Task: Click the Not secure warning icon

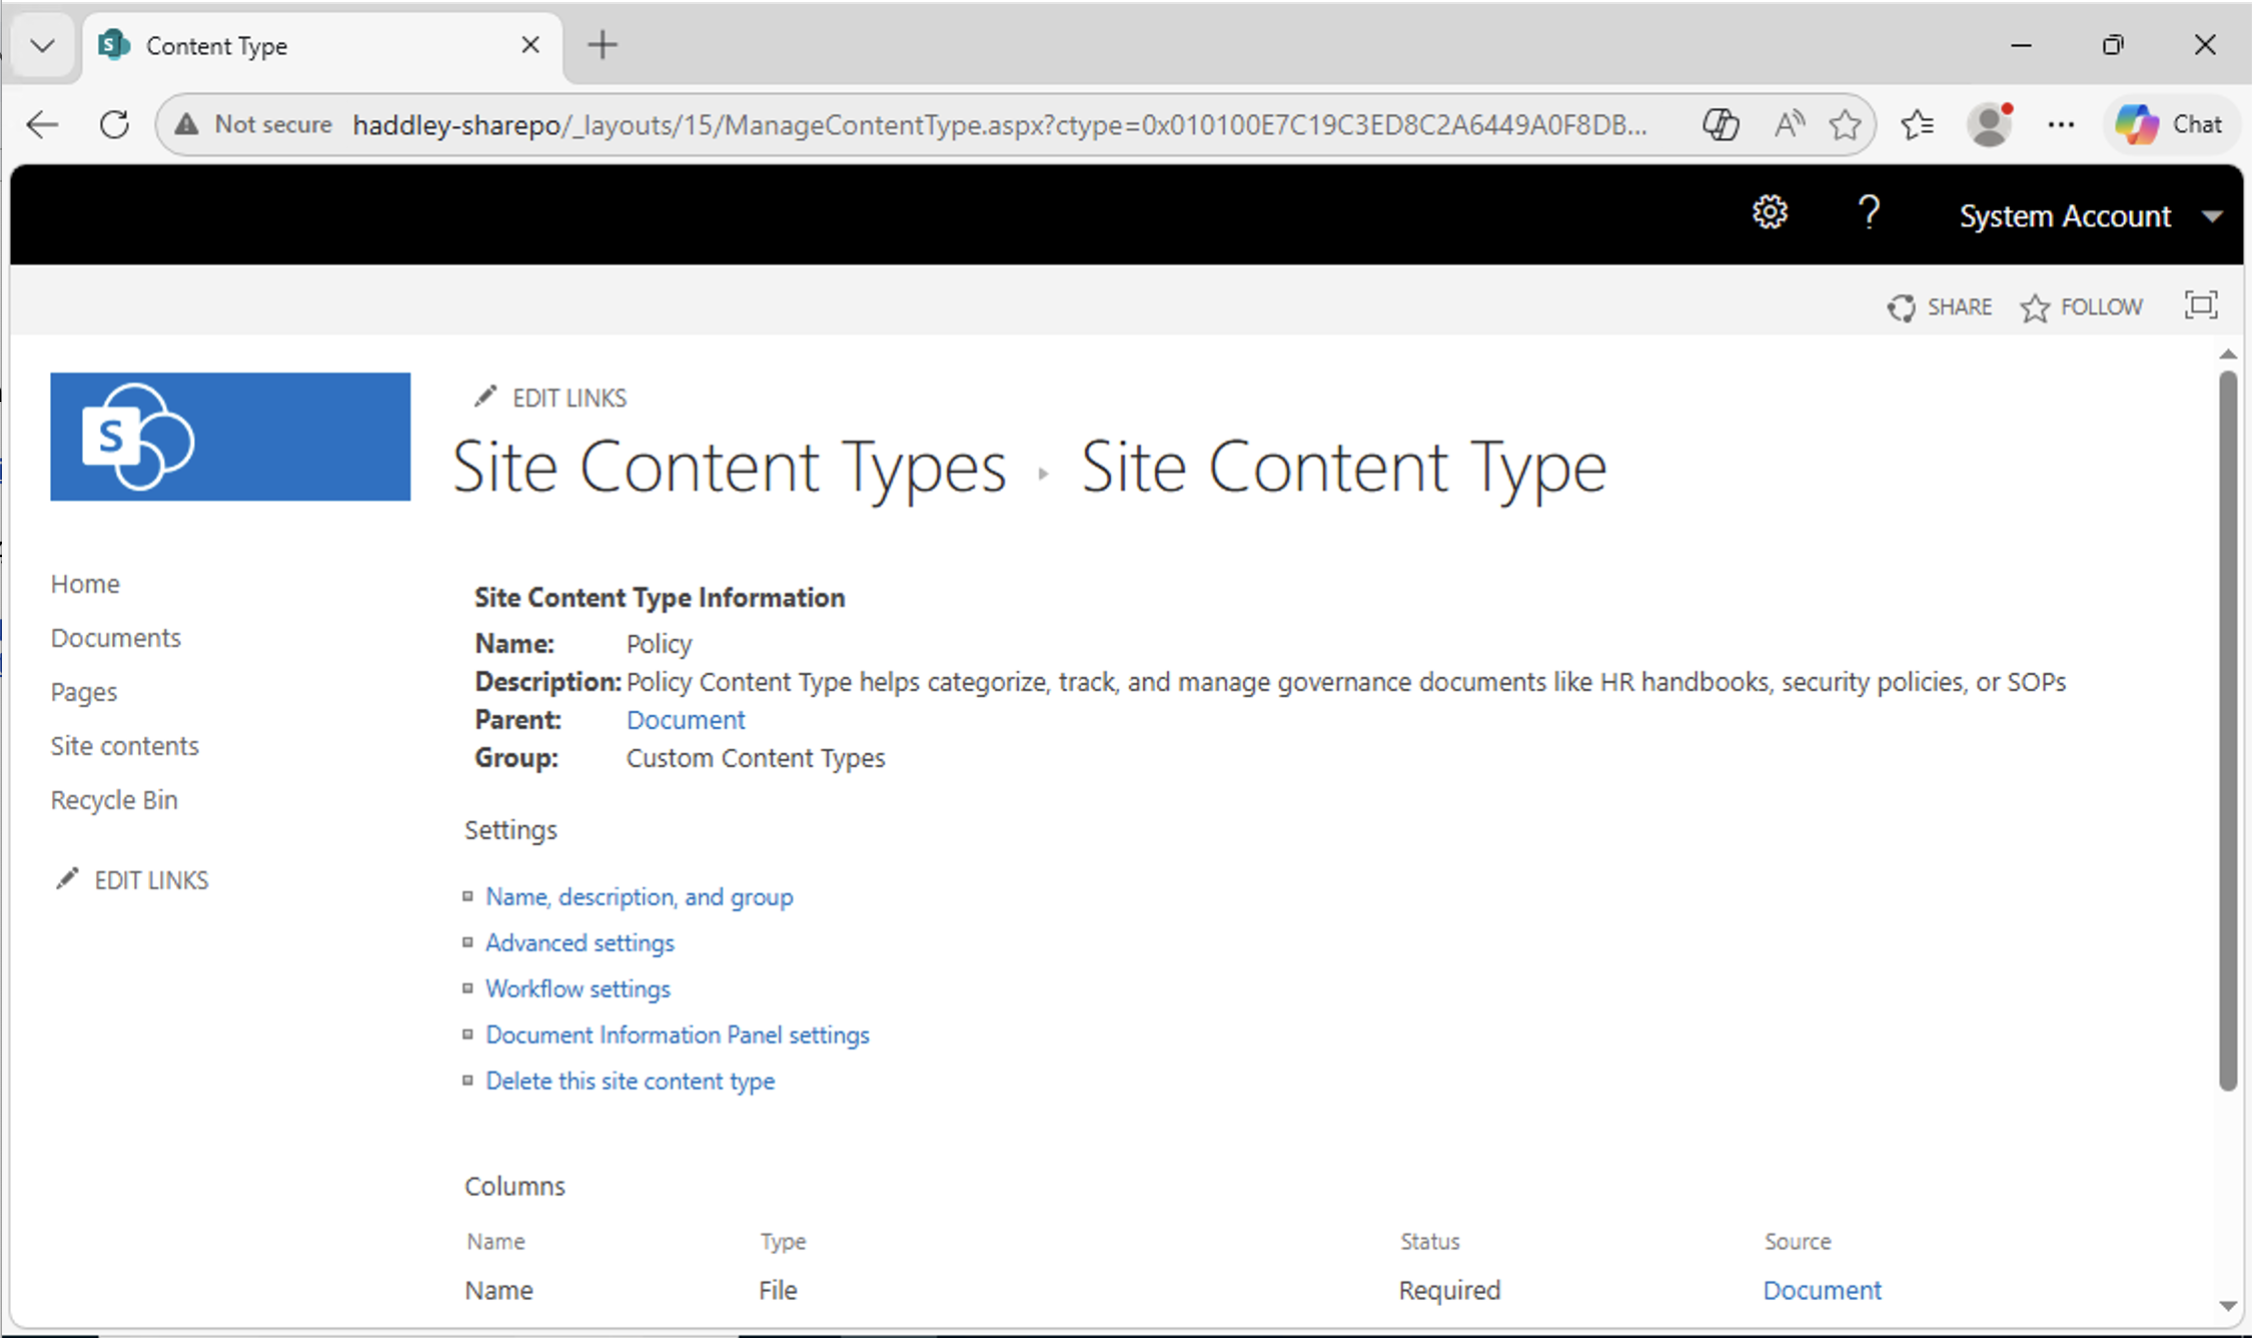Action: pyautogui.click(x=186, y=125)
